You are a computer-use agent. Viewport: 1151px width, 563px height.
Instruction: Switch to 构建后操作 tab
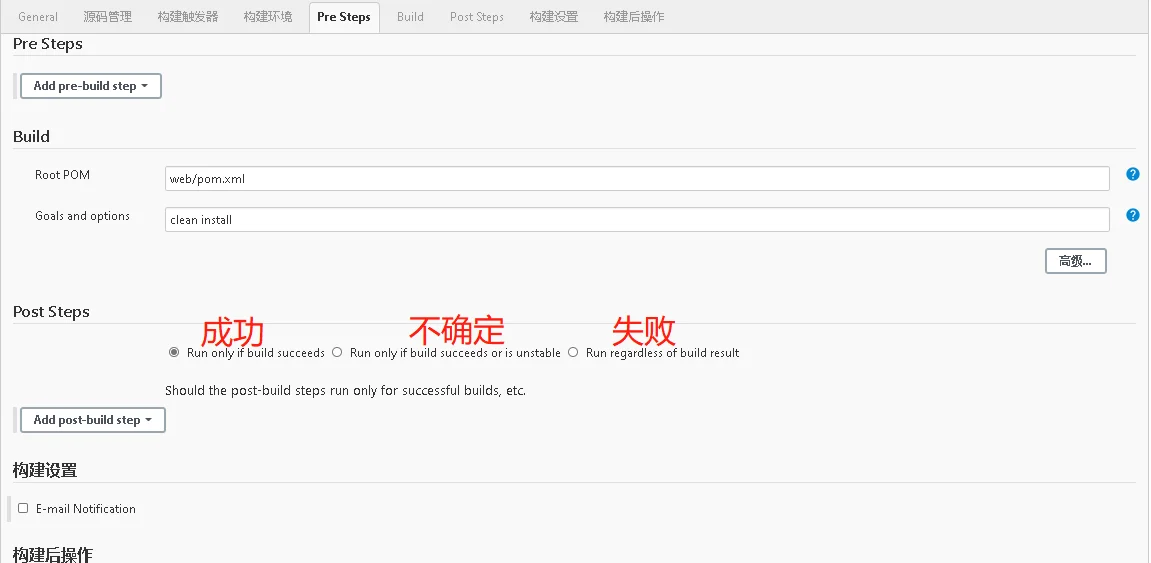click(x=634, y=16)
